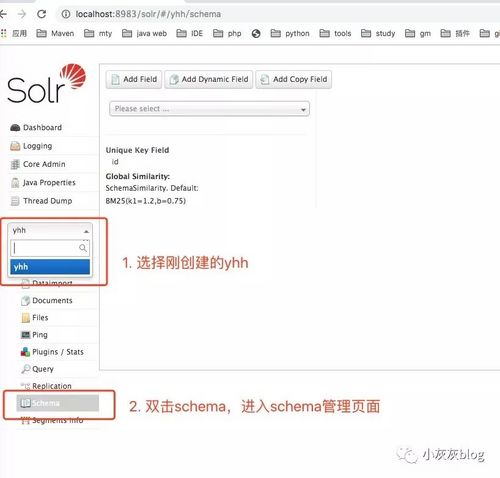This screenshot has height=478, width=500.
Task: Click the Add Copy Field button
Action: pyautogui.click(x=294, y=79)
